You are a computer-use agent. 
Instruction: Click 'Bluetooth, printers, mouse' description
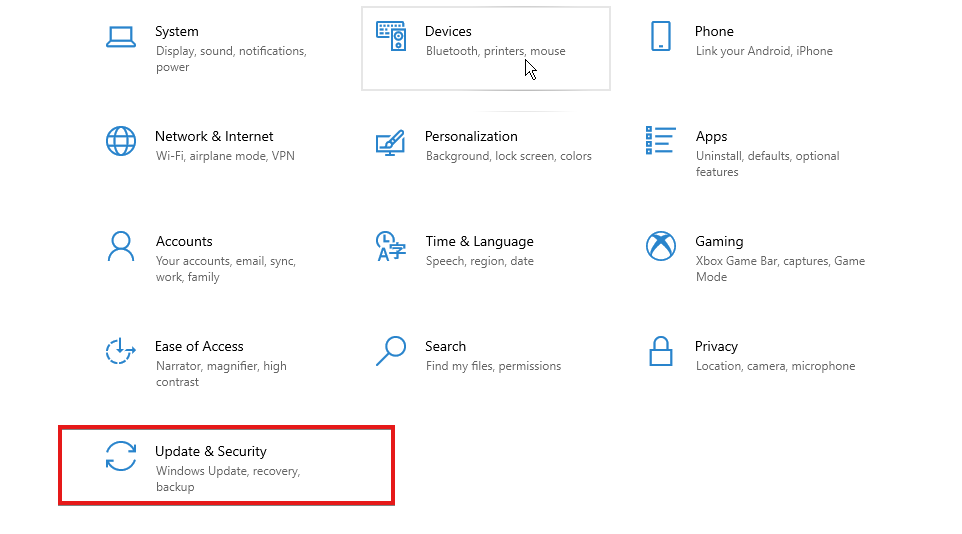pyautogui.click(x=496, y=51)
